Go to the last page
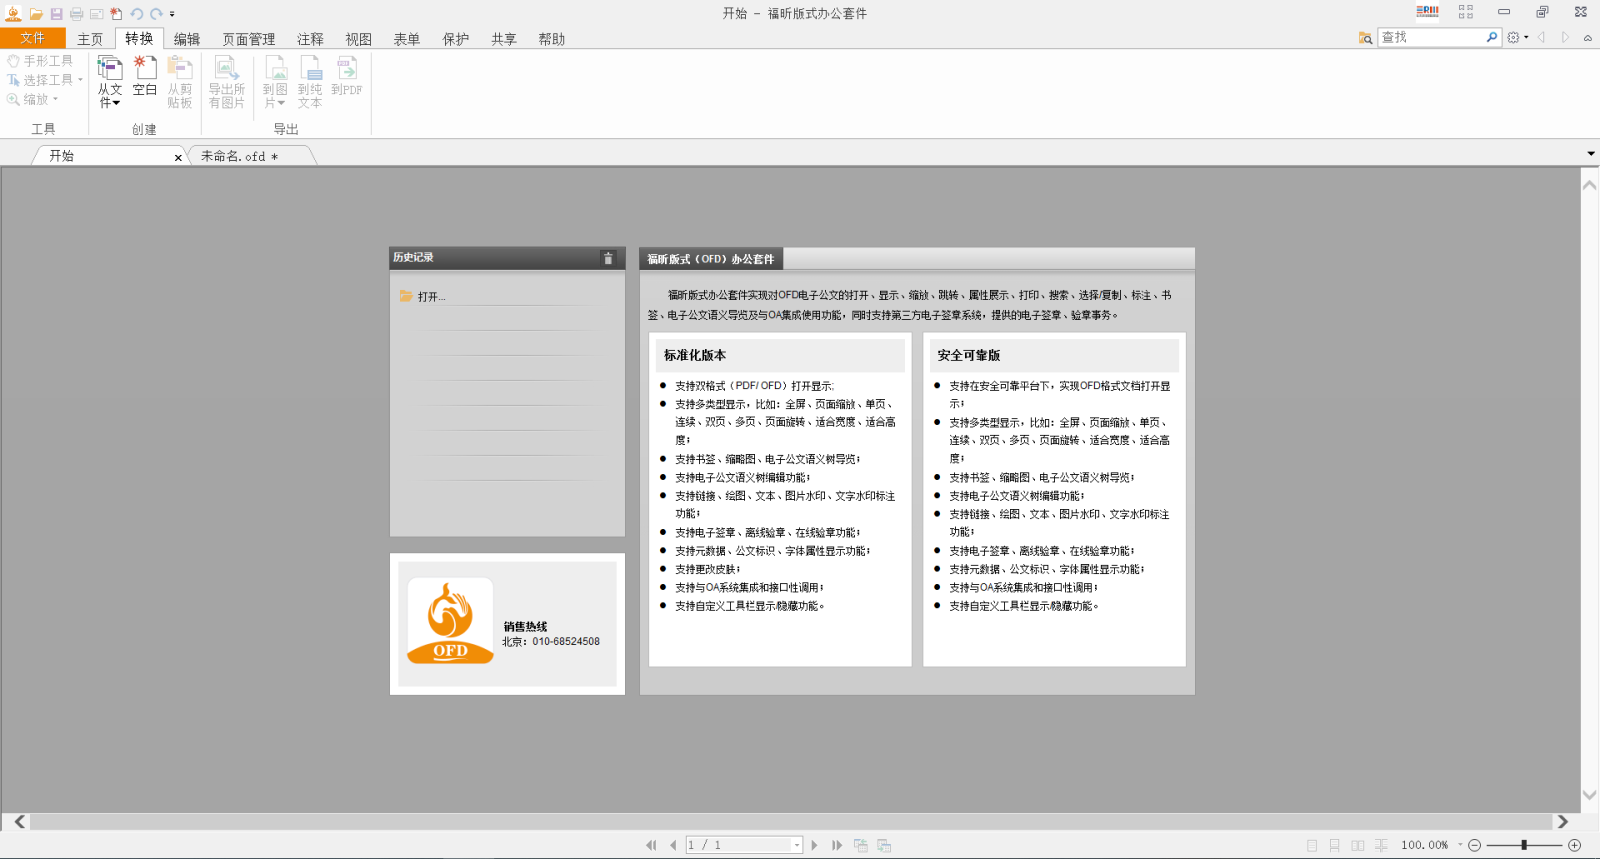 coord(837,845)
